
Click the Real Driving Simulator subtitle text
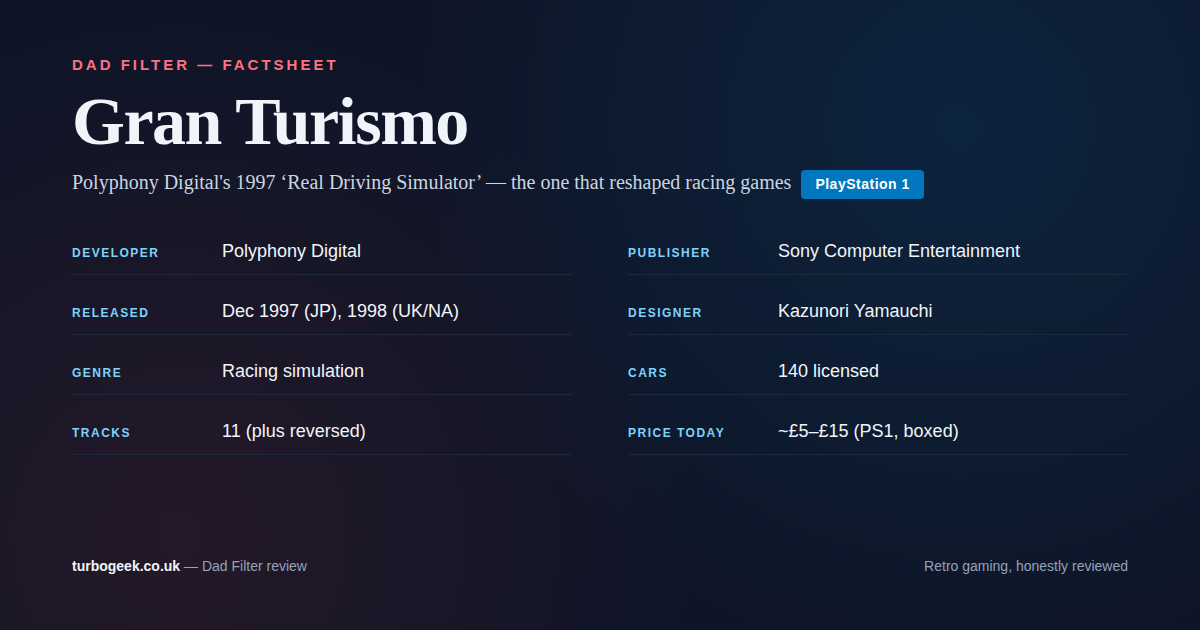[431, 183]
